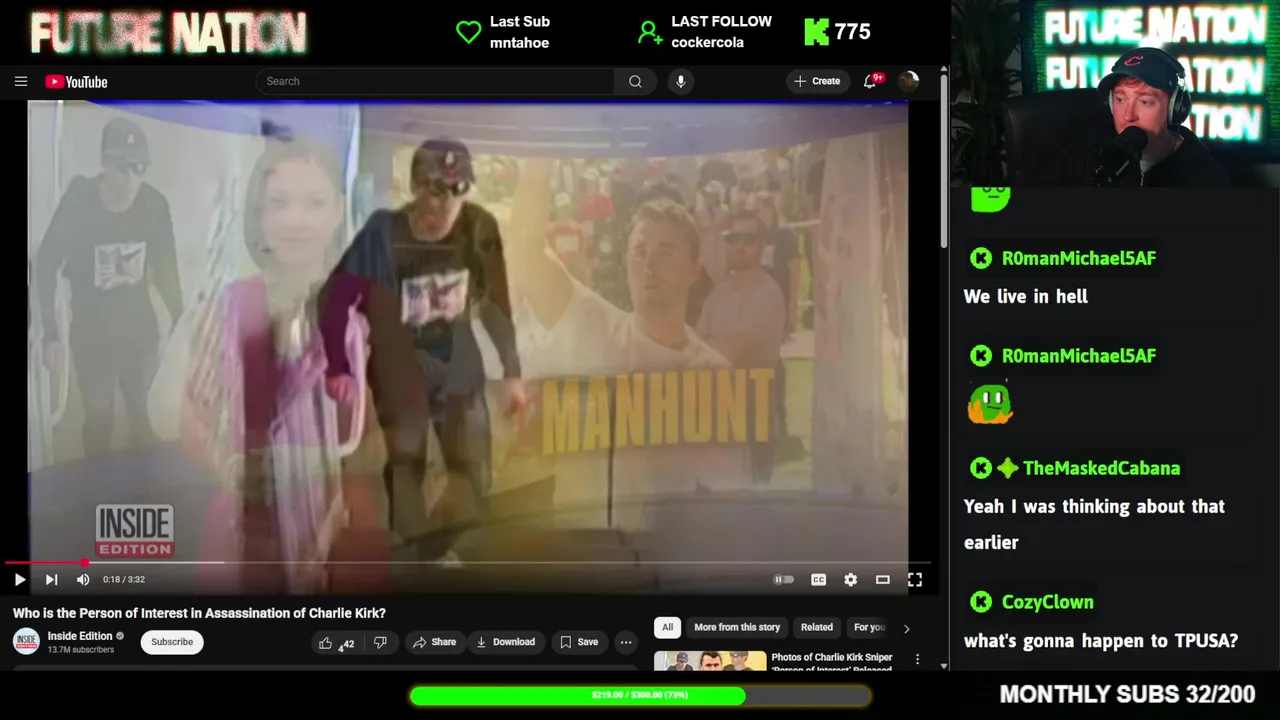This screenshot has height=720, width=1280.
Task: Open the Photos of Charlie Kirk Sniper title
Action: tap(832, 663)
